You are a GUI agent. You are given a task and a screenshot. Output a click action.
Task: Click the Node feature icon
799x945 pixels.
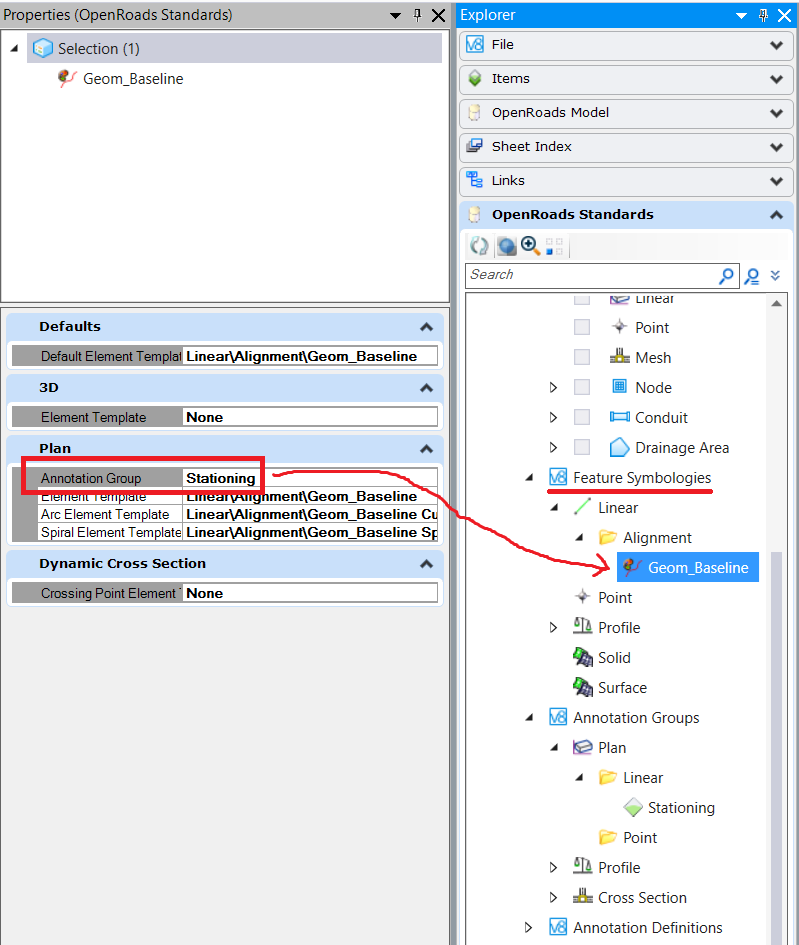(619, 386)
